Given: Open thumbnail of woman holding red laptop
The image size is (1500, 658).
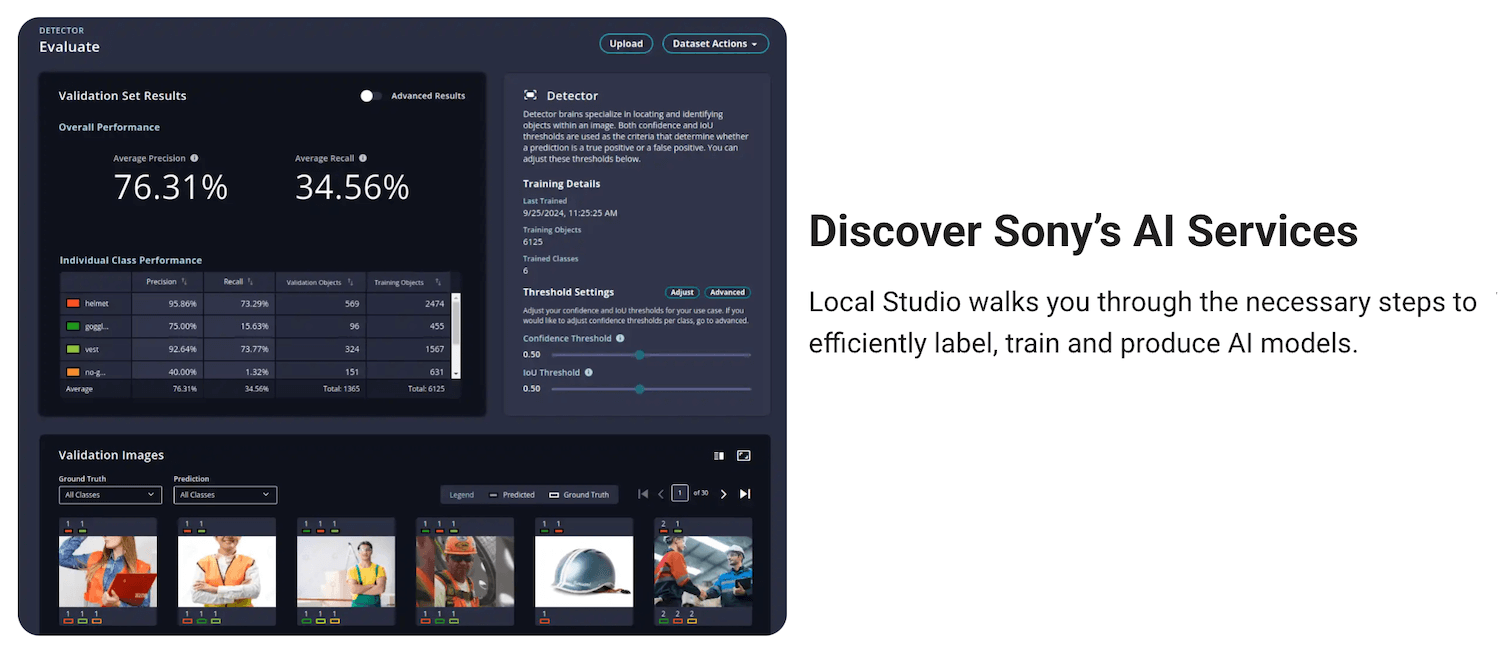Looking at the screenshot, I should (x=108, y=572).
